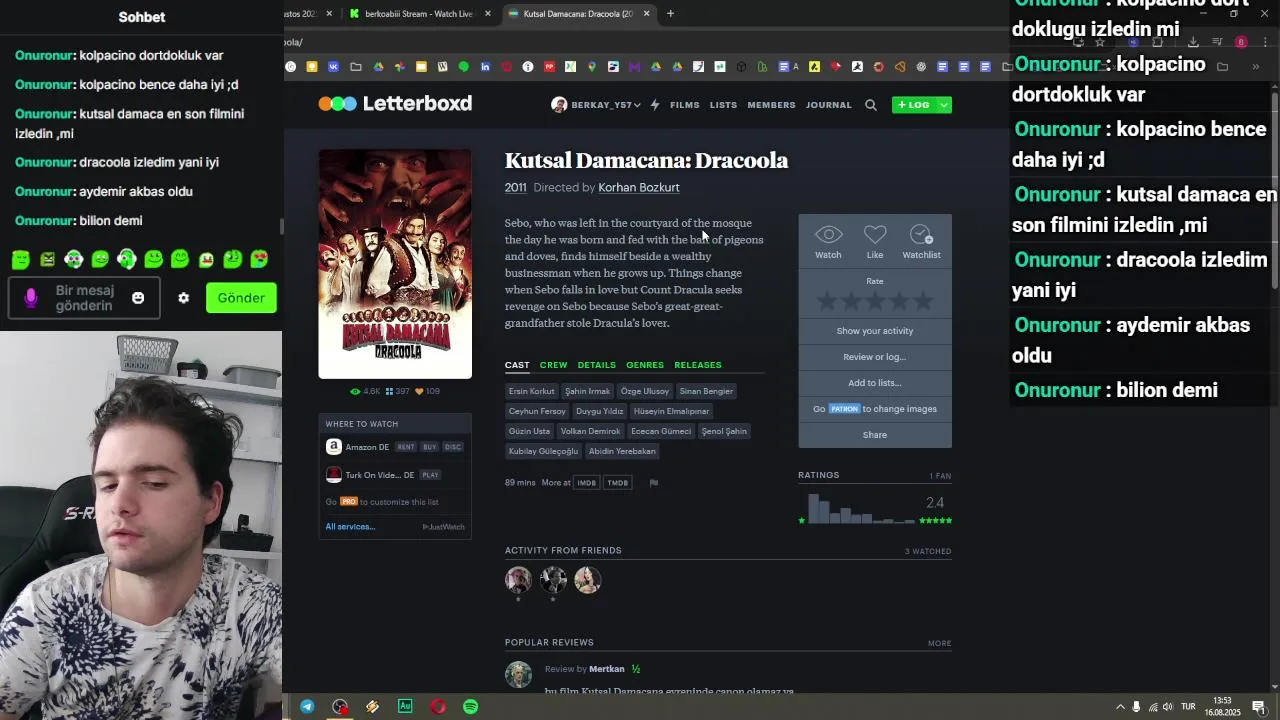Open the Letterboxd search magnifier
1280x720 pixels.
[871, 105]
